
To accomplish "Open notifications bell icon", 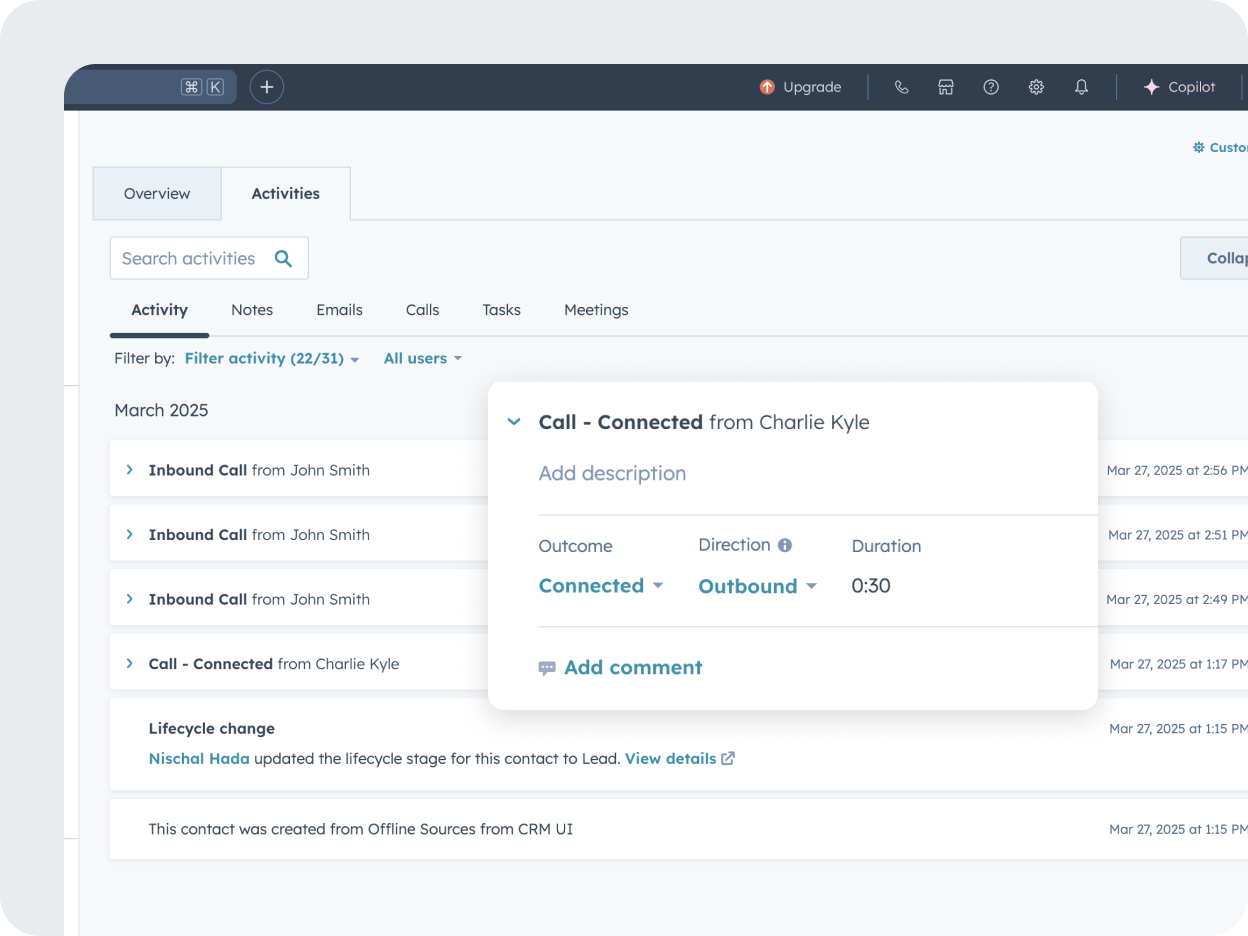I will pyautogui.click(x=1081, y=87).
